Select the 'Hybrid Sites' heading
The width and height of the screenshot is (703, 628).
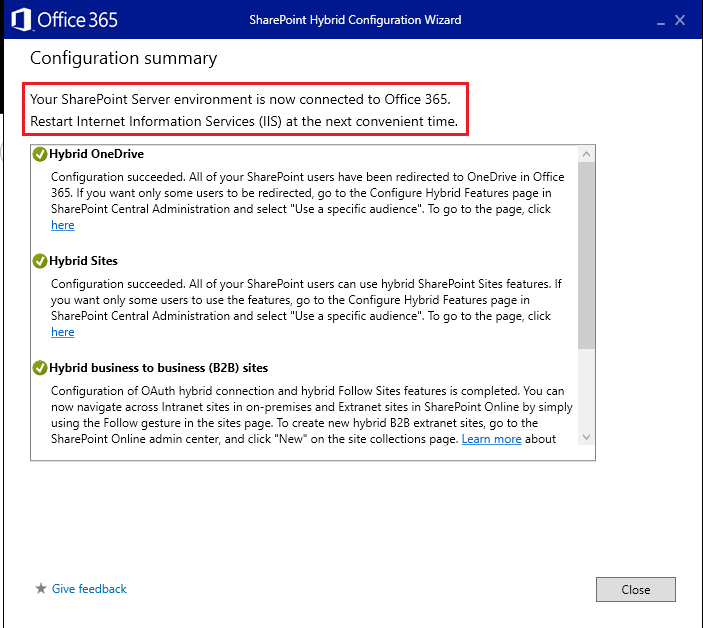(x=83, y=261)
